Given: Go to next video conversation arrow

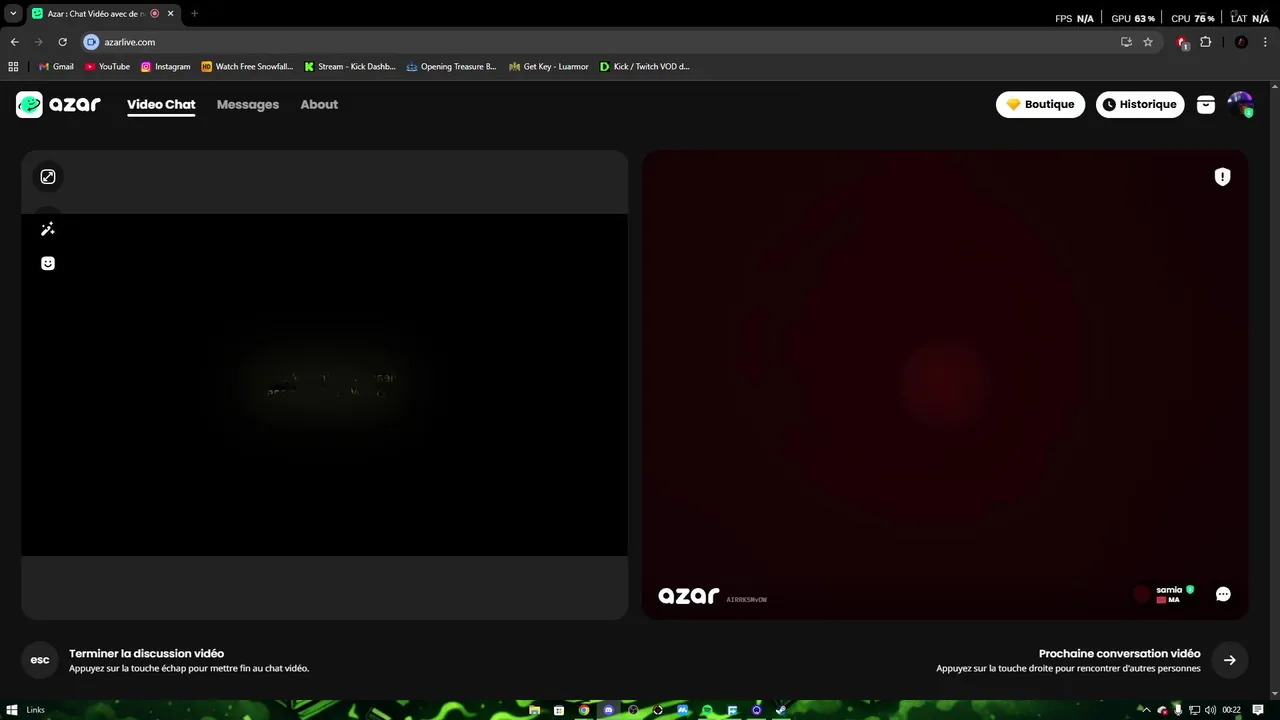Looking at the screenshot, I should pos(1230,660).
